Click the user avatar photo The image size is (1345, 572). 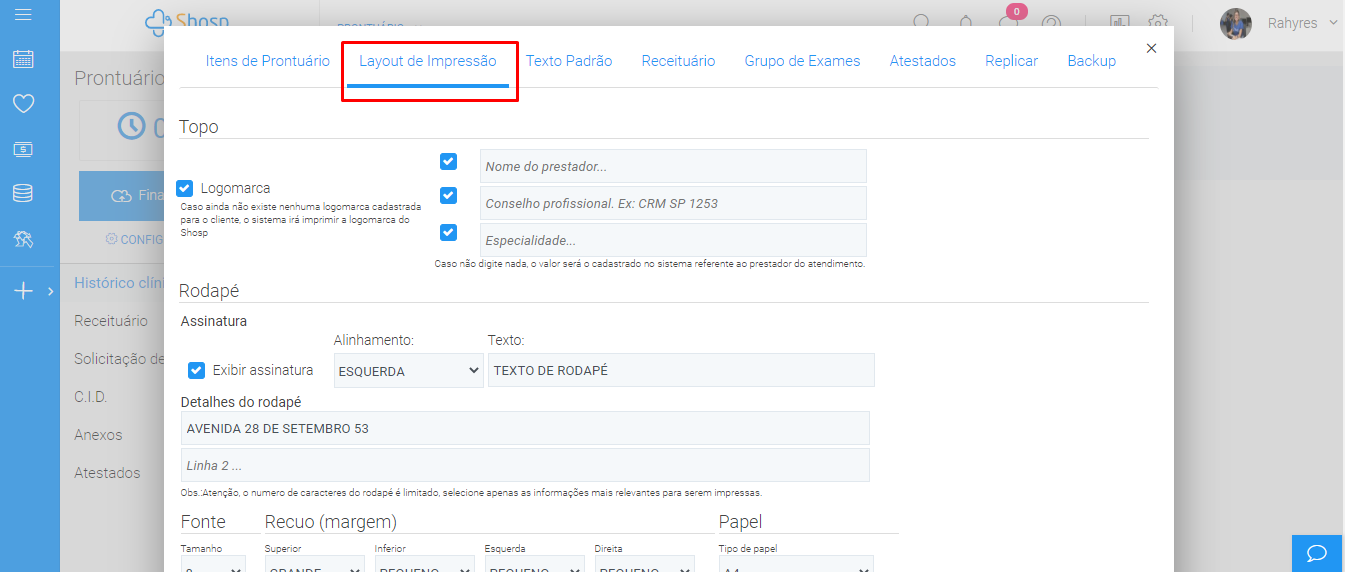[1236, 23]
